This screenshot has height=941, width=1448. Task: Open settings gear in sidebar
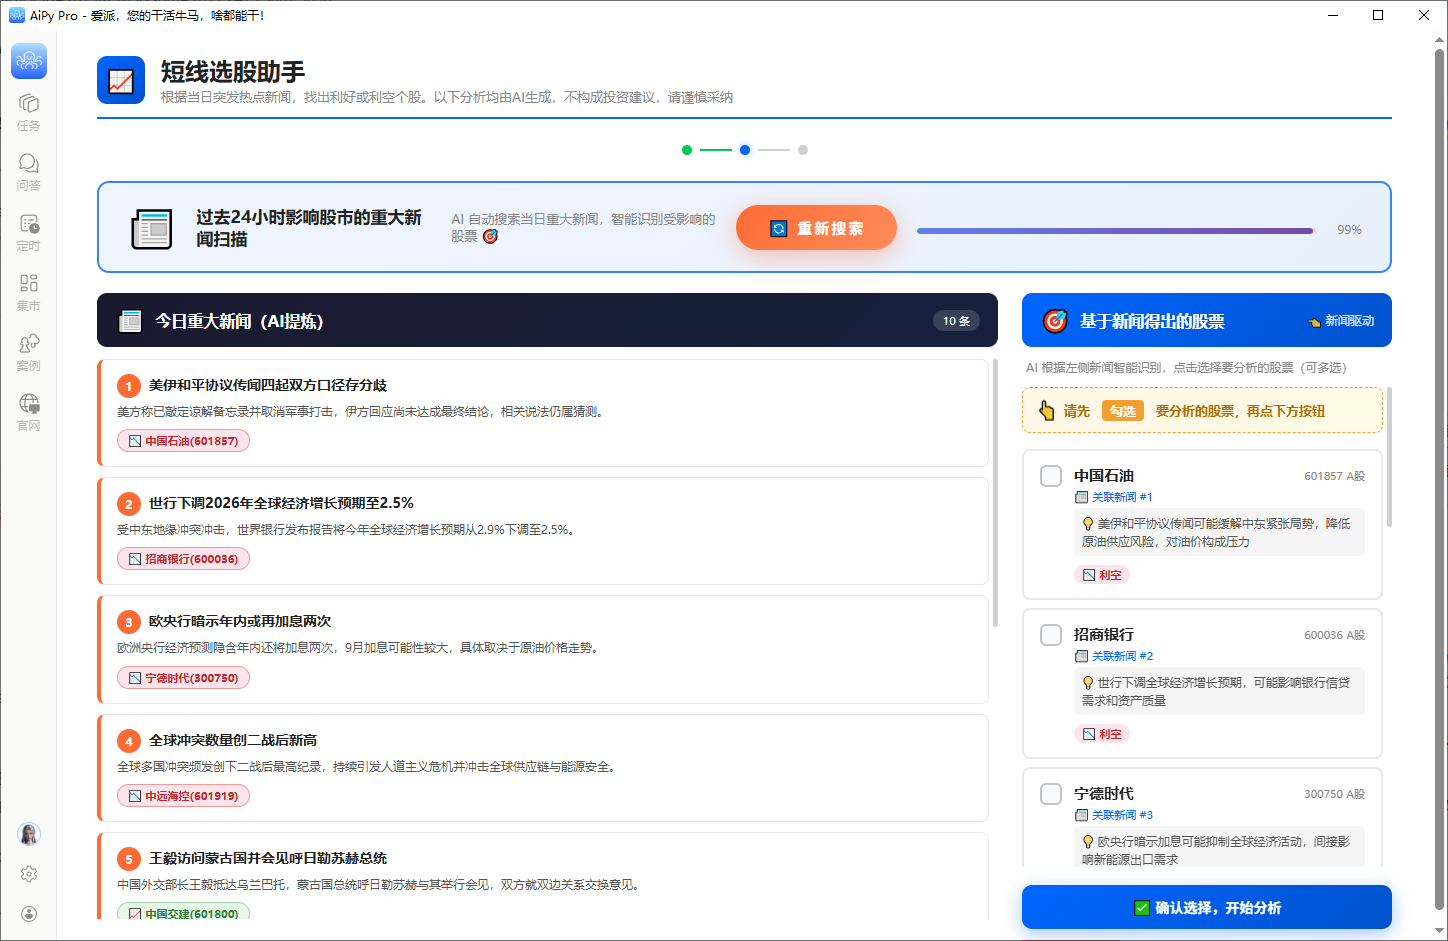pos(29,874)
